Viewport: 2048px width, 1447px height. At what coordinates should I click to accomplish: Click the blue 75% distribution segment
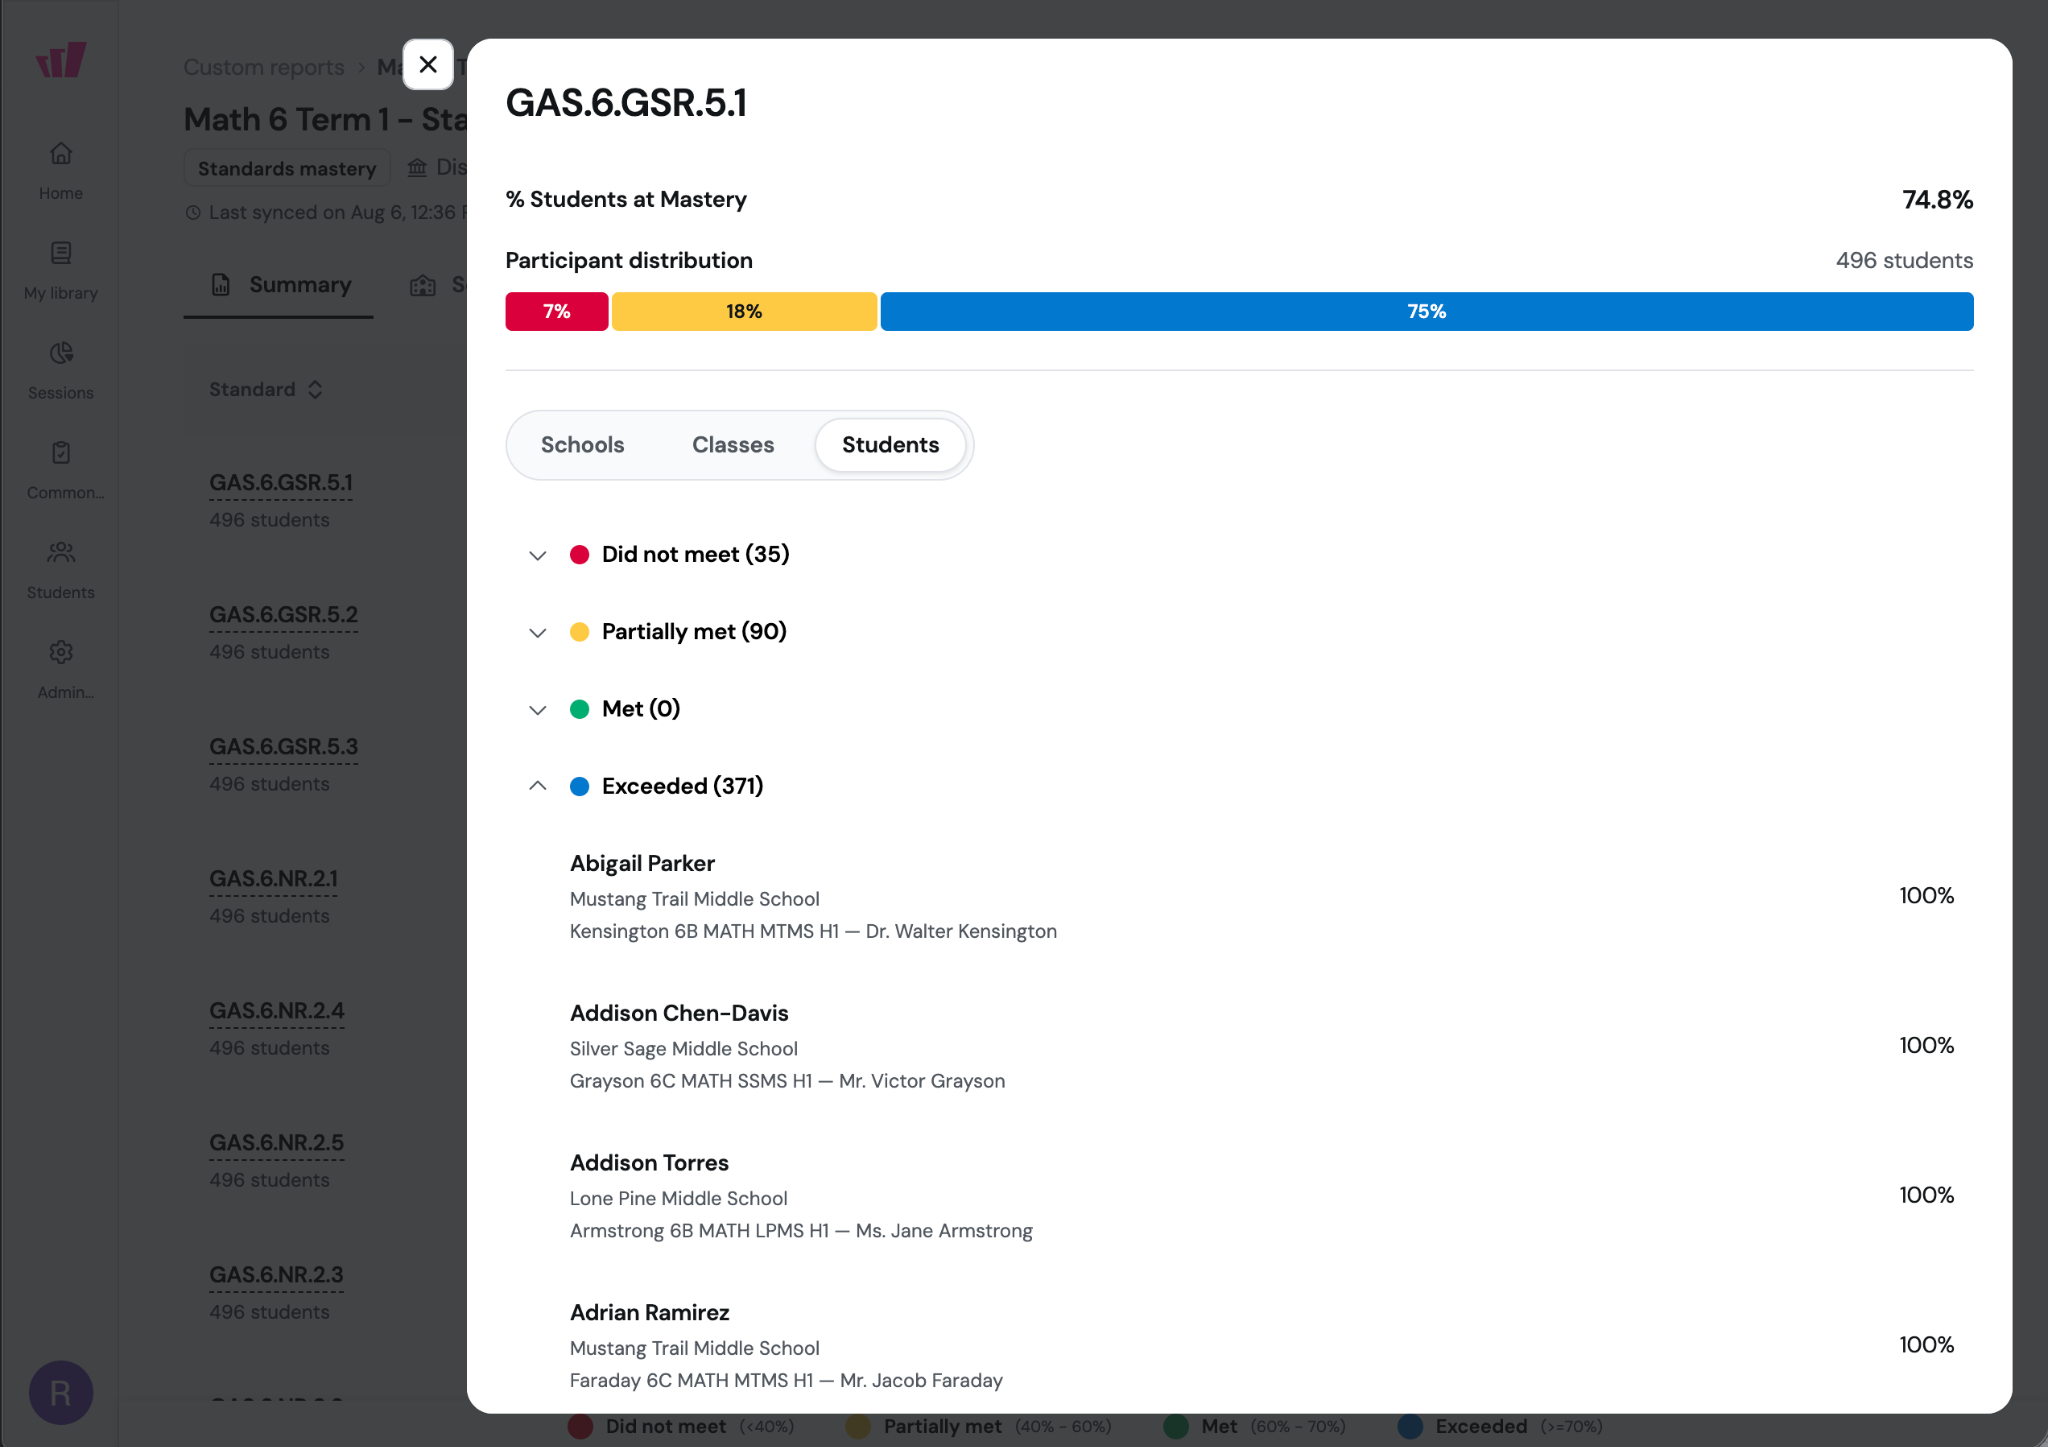pyautogui.click(x=1427, y=311)
